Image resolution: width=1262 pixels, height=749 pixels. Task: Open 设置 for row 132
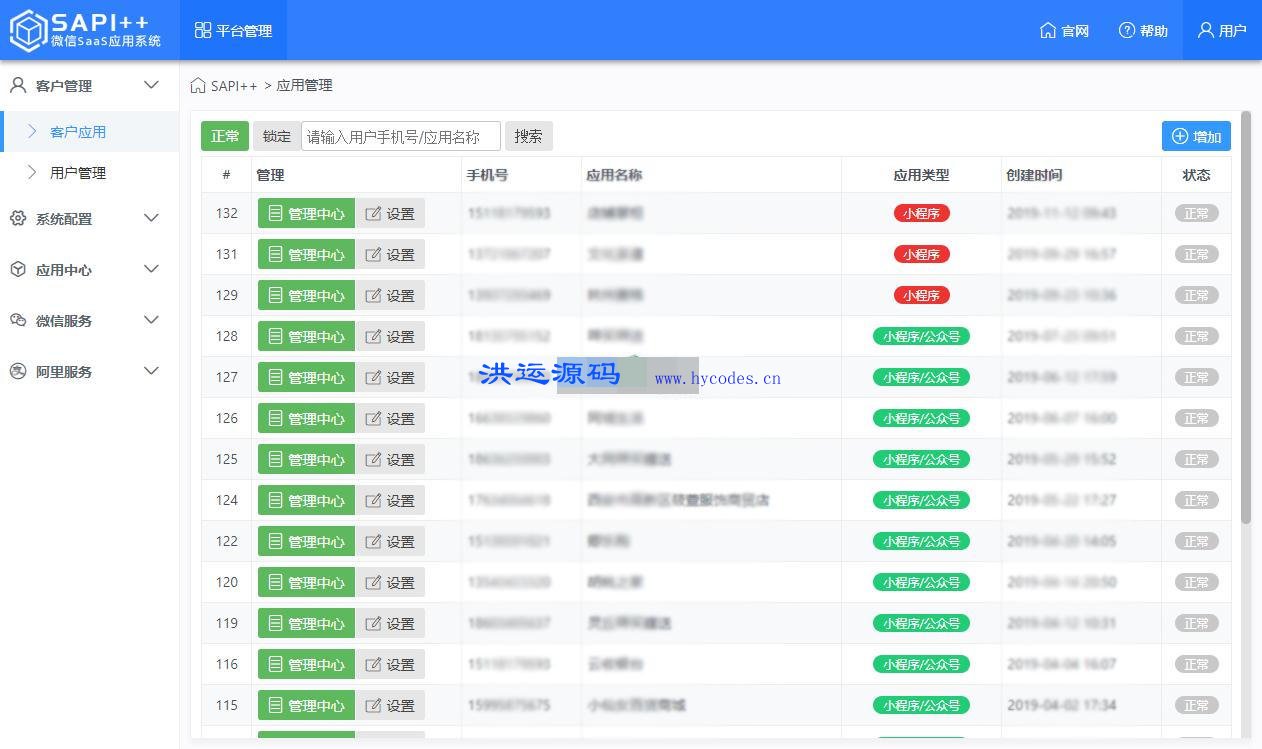[390, 213]
